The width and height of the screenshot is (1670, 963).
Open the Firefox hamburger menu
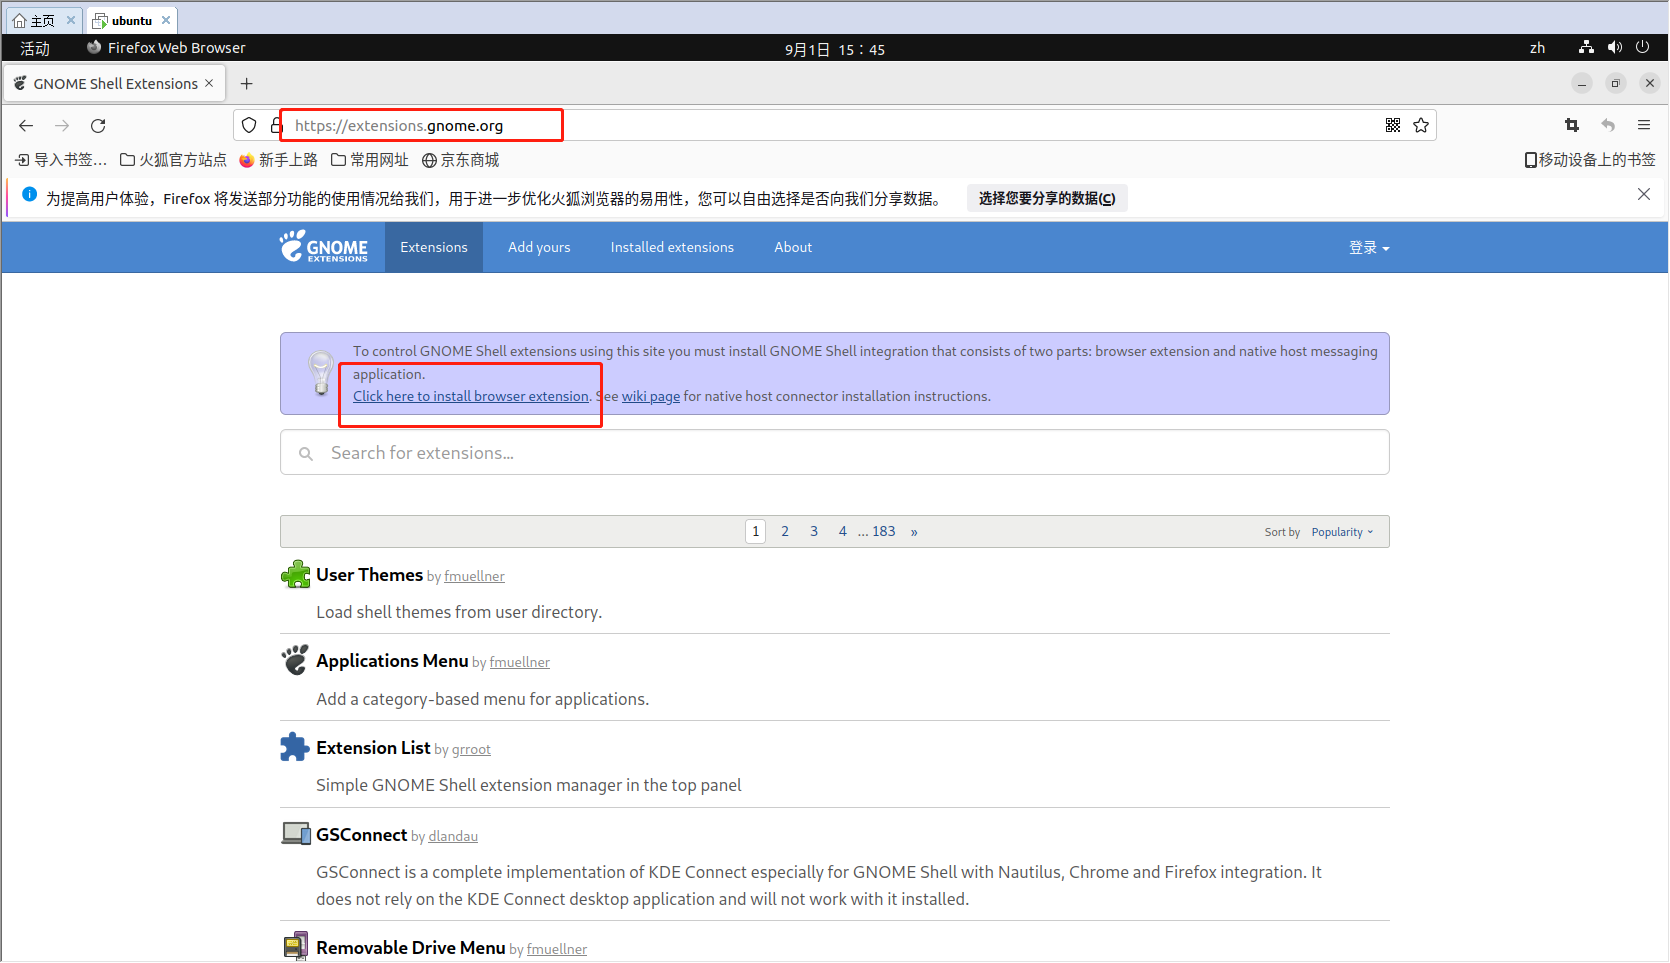[x=1644, y=125]
